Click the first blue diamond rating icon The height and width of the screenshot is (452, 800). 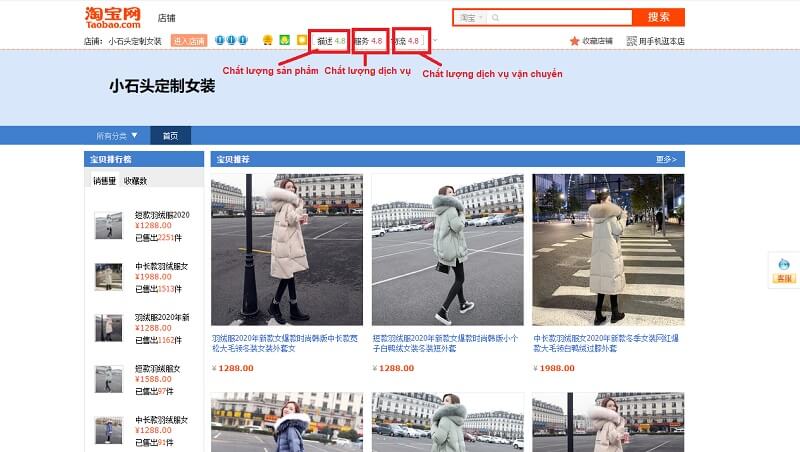[x=219, y=40]
